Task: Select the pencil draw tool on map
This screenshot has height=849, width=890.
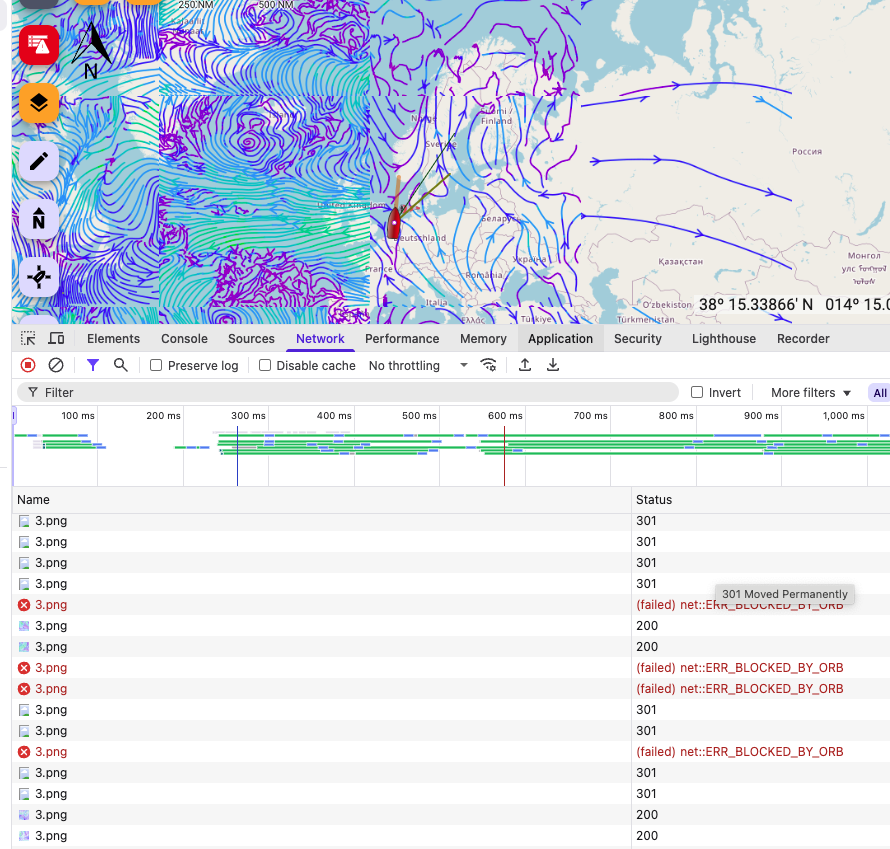Action: pos(39,162)
